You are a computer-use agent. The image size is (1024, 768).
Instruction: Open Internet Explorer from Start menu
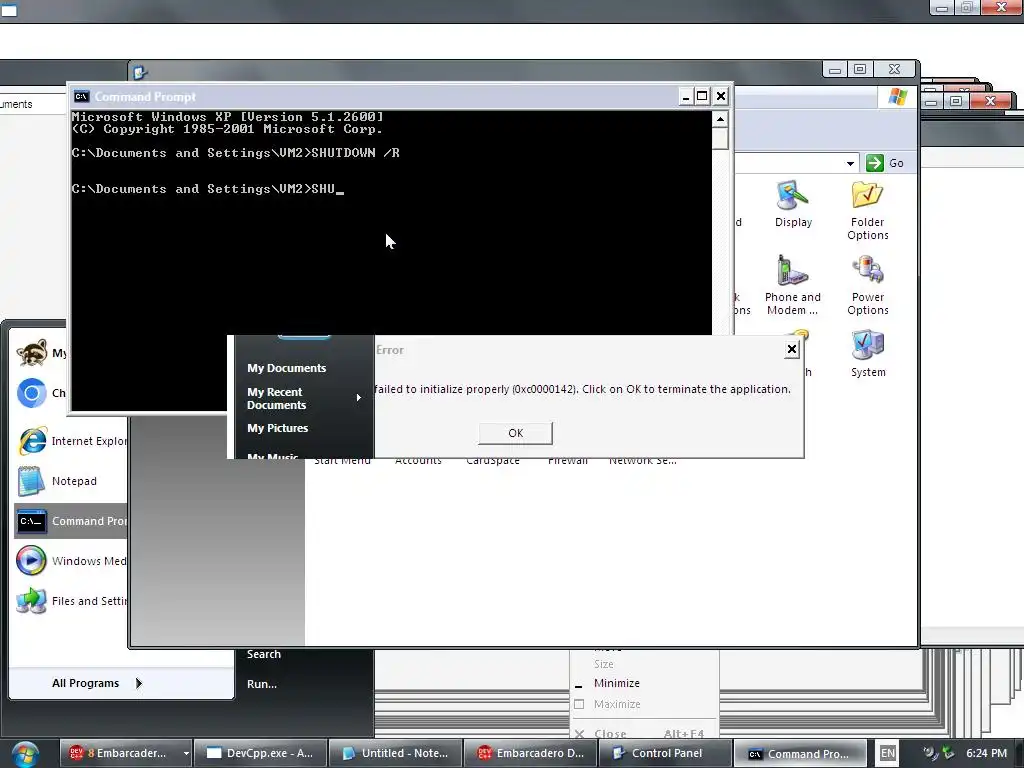pyautogui.click(x=71, y=441)
